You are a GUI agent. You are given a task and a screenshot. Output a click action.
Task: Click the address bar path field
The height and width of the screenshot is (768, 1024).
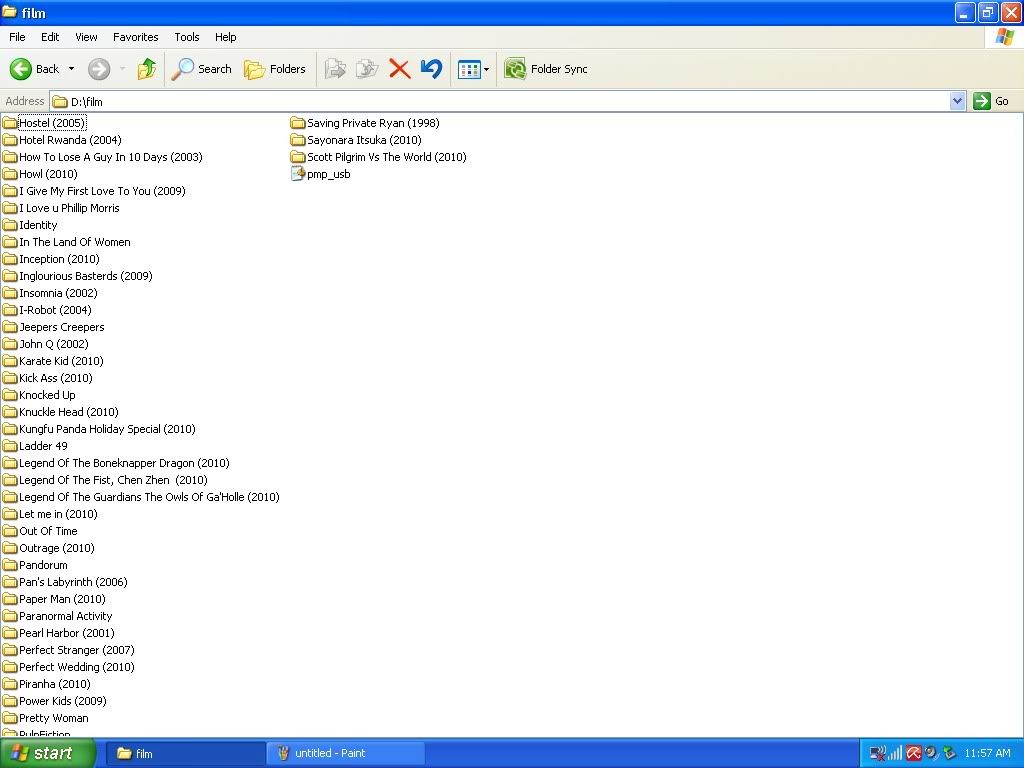coord(500,101)
